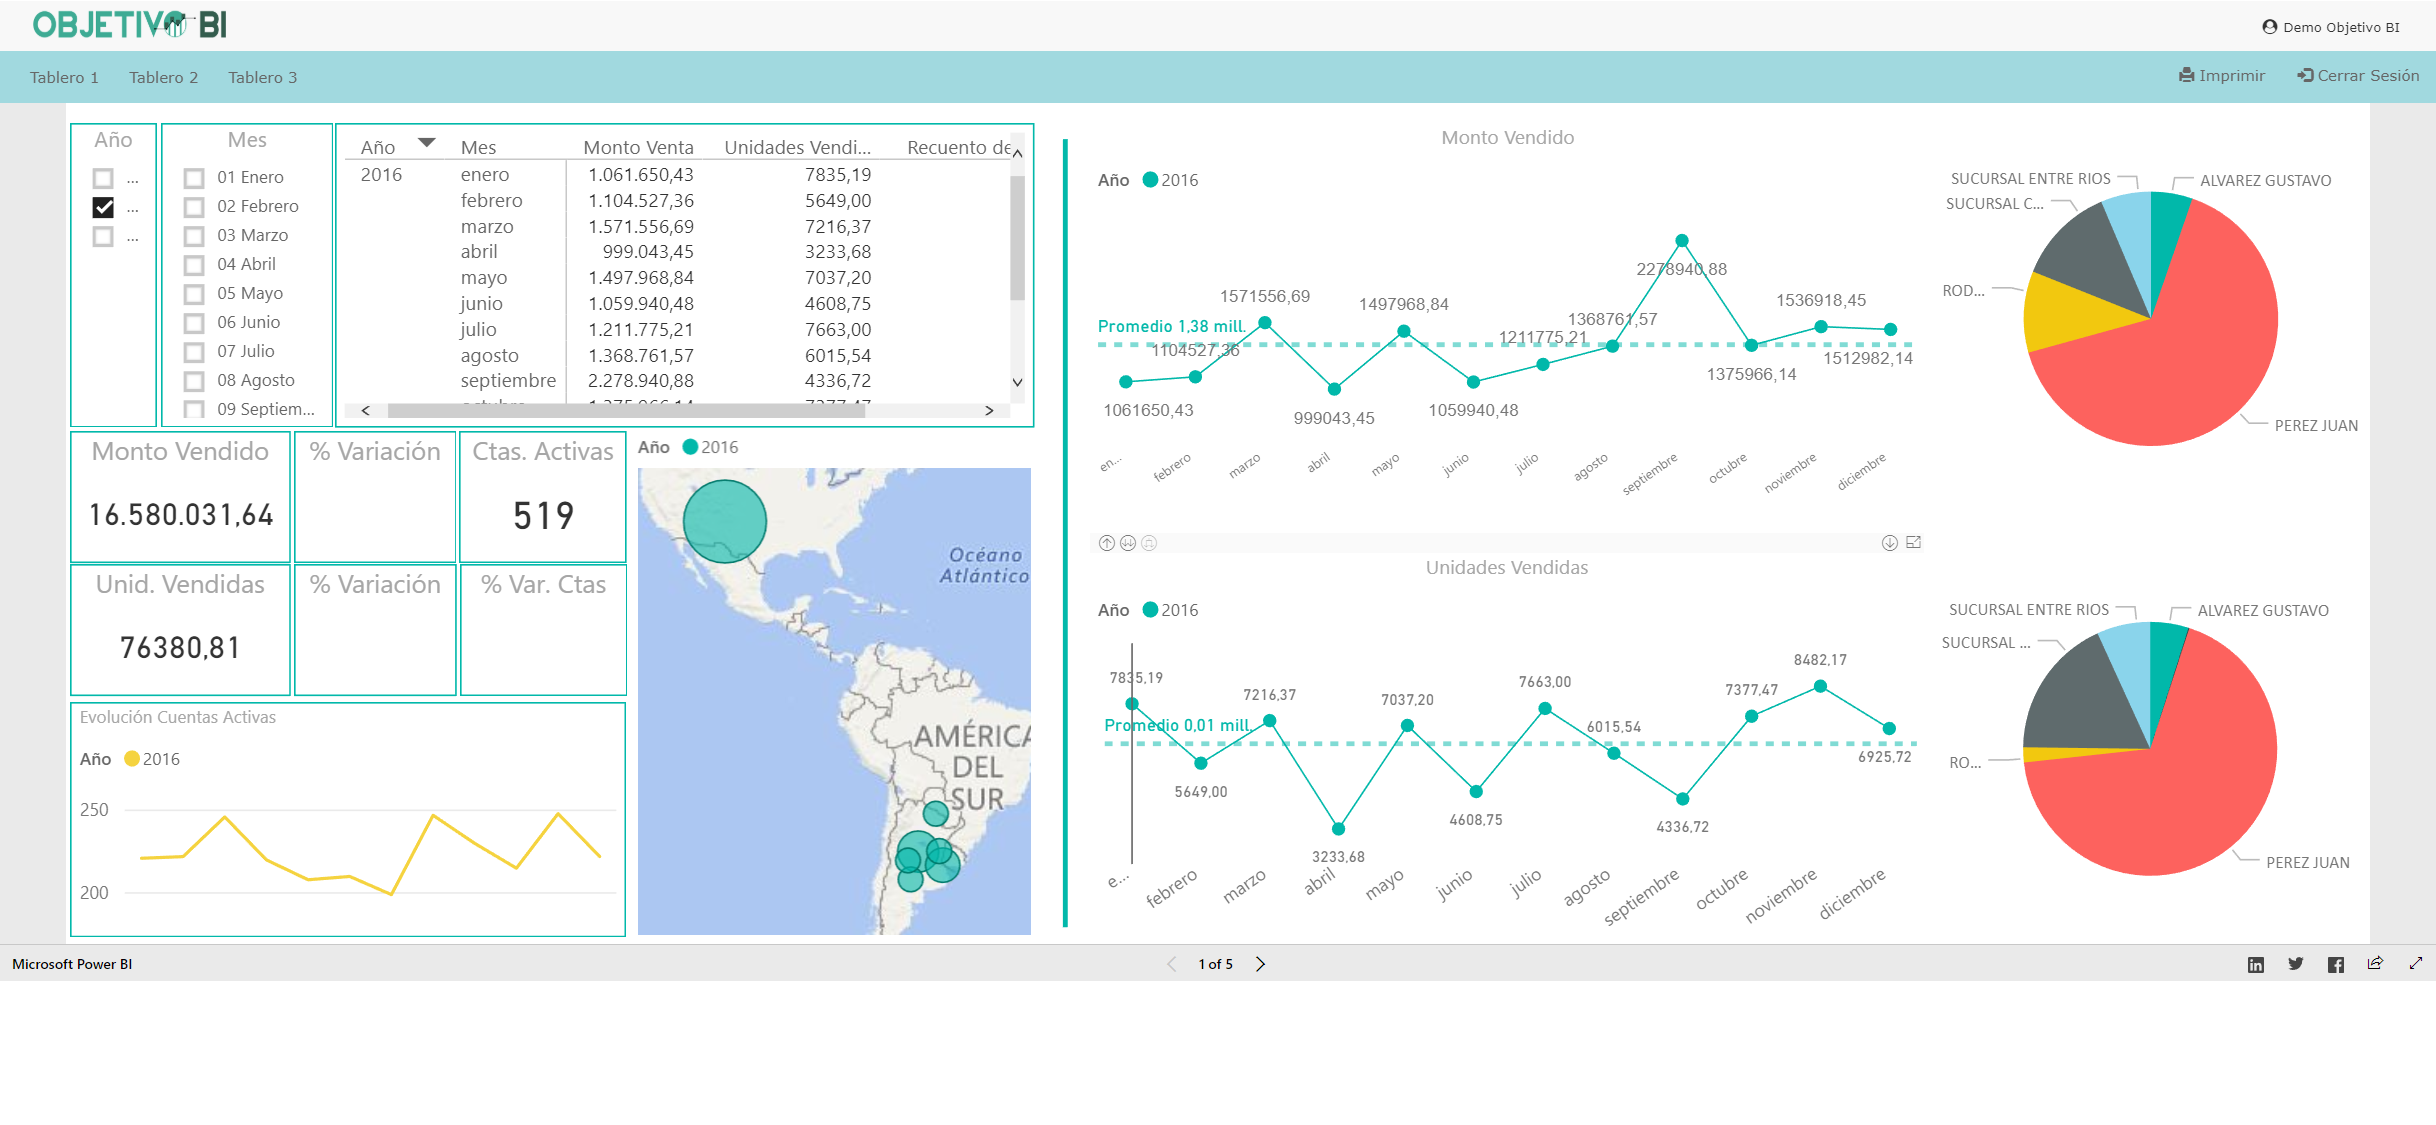Sort table by Año column arrow
The height and width of the screenshot is (1125, 2436).
[427, 143]
